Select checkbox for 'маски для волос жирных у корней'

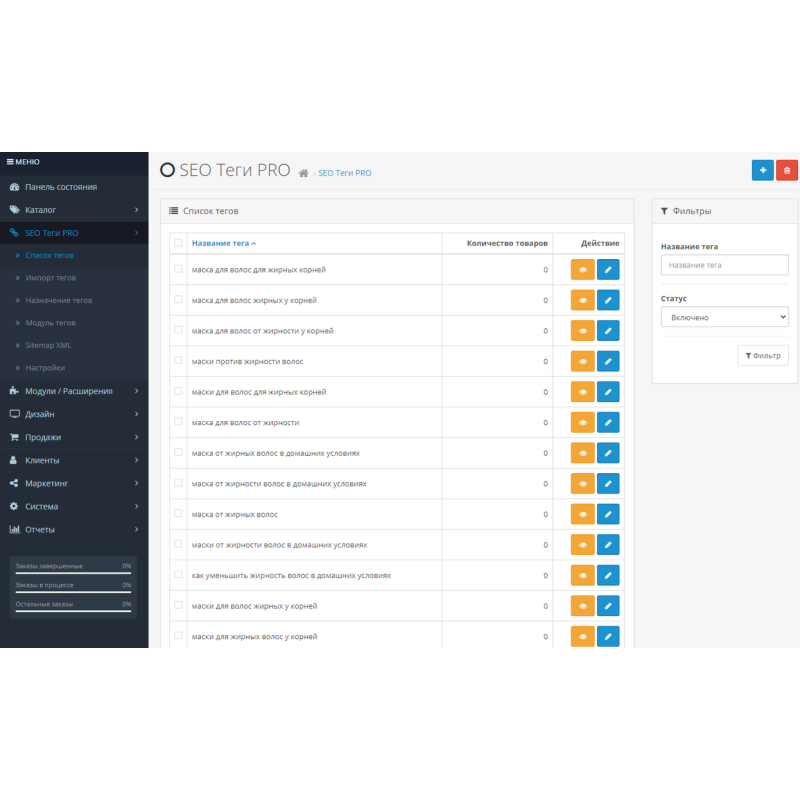pyautogui.click(x=178, y=605)
